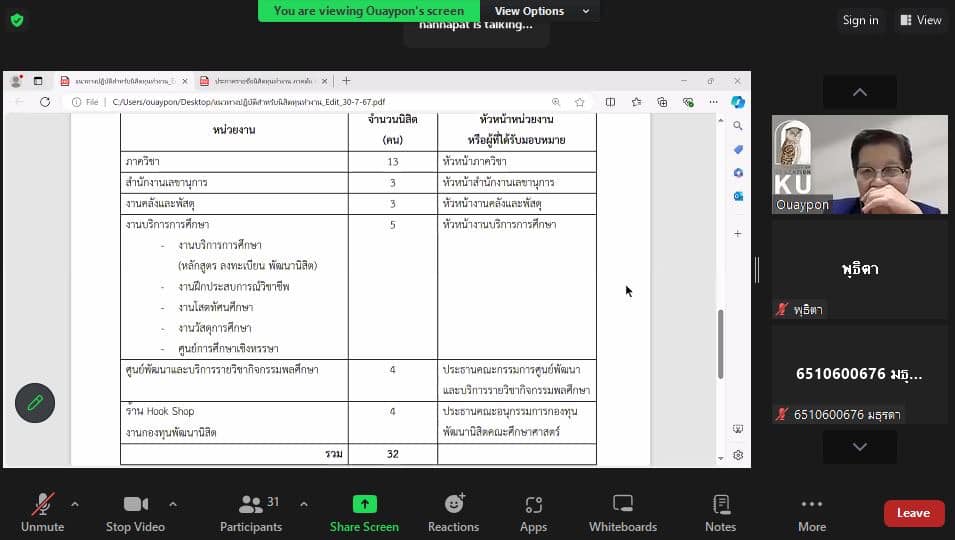The width and height of the screenshot is (955, 540).
Task: Open the Edge sidebar Outlook icon
Action: click(x=738, y=196)
